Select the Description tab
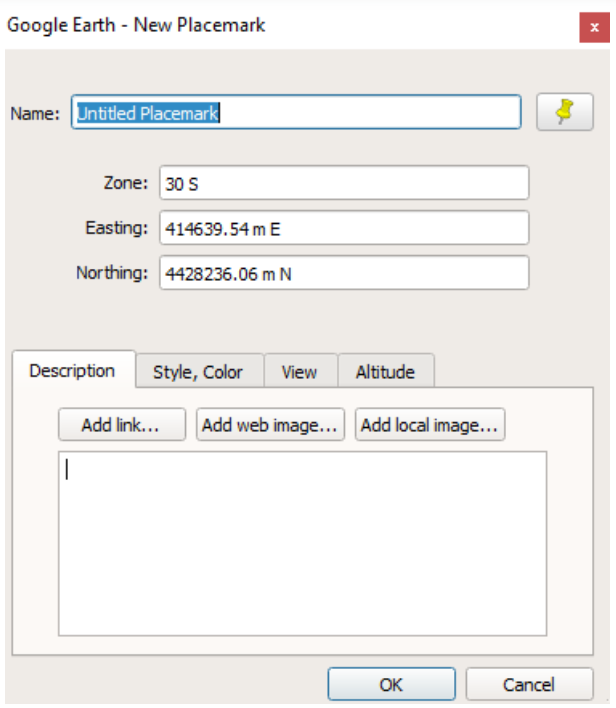The image size is (616, 708). (74, 371)
